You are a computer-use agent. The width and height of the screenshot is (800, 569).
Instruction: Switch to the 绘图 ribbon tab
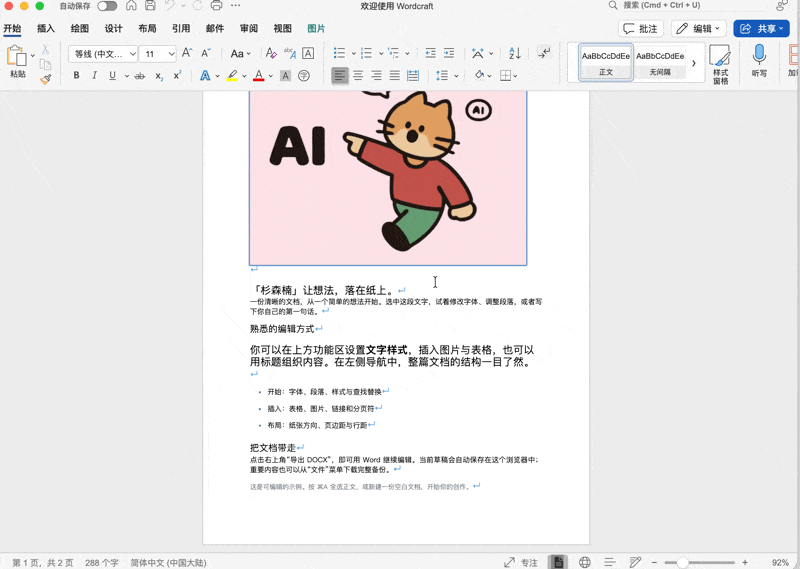pyautogui.click(x=80, y=29)
